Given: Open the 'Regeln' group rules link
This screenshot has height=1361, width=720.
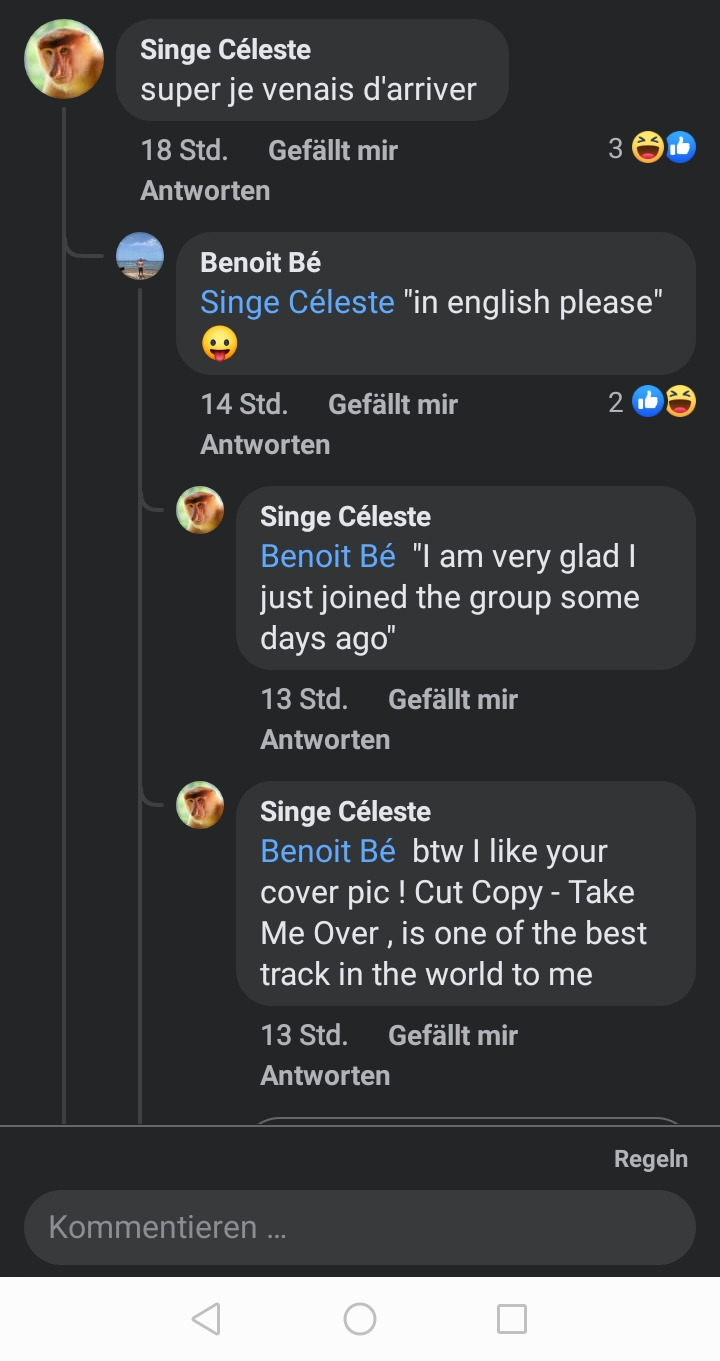Looking at the screenshot, I should (x=651, y=1159).
